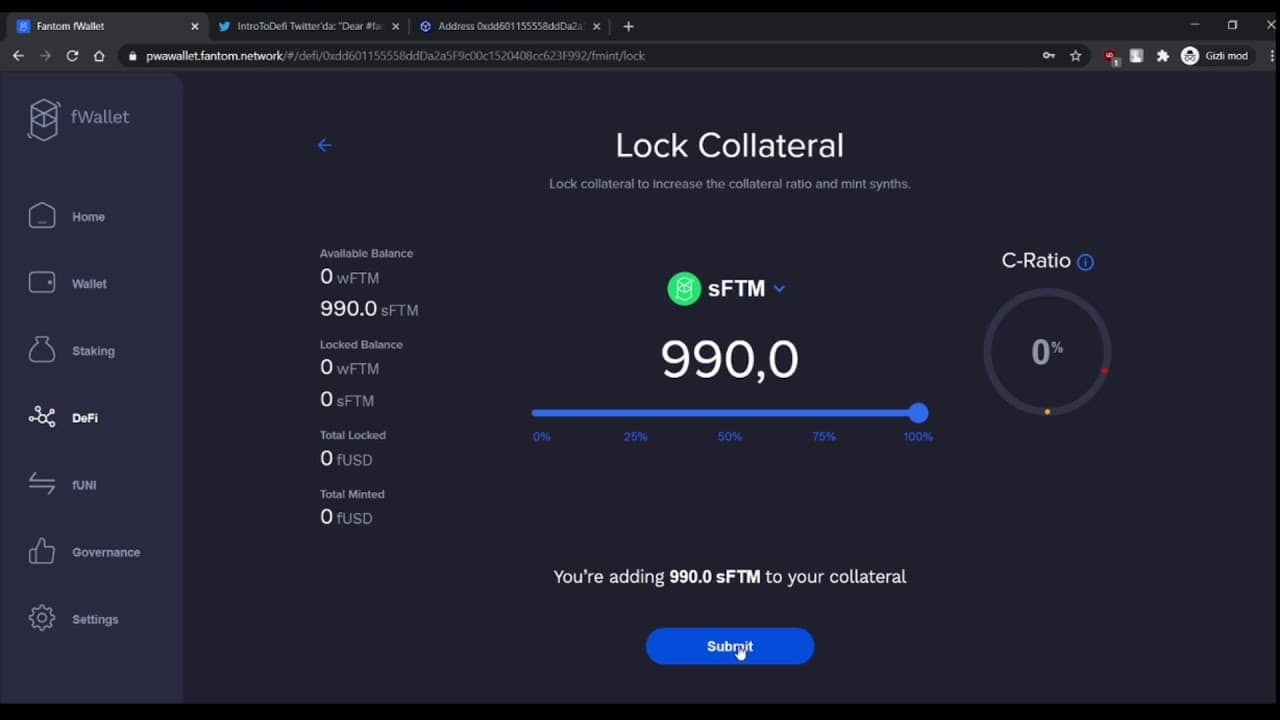Click the Total Minted 0 fUSD value

pyautogui.click(x=346, y=517)
